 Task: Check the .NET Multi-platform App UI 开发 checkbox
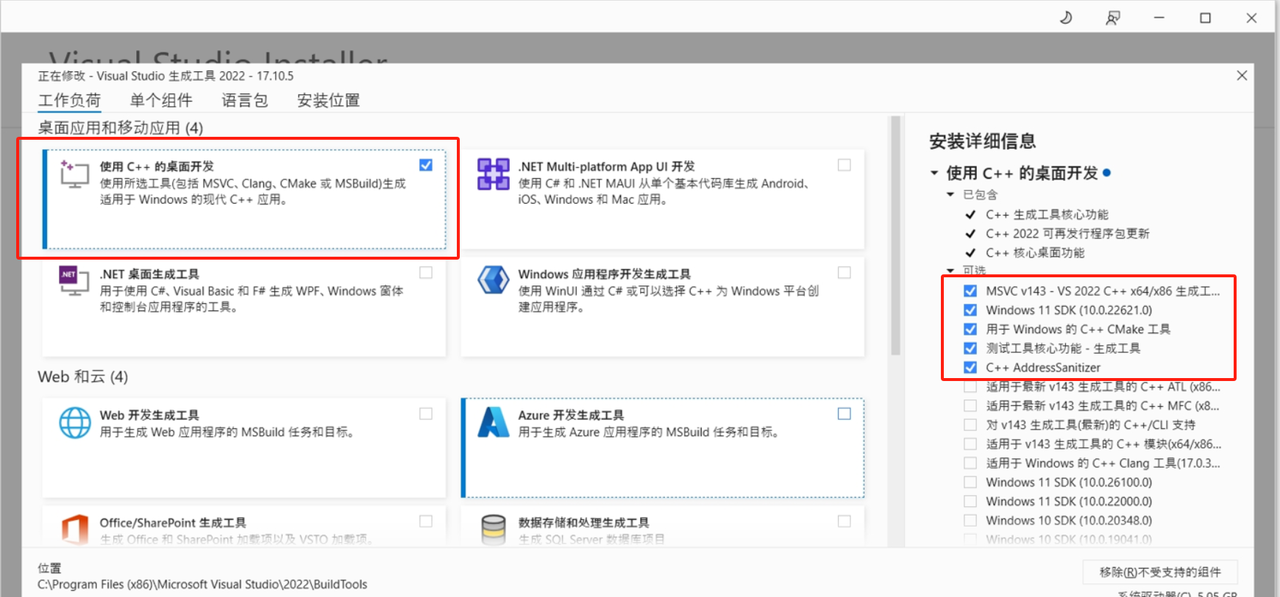pos(845,165)
